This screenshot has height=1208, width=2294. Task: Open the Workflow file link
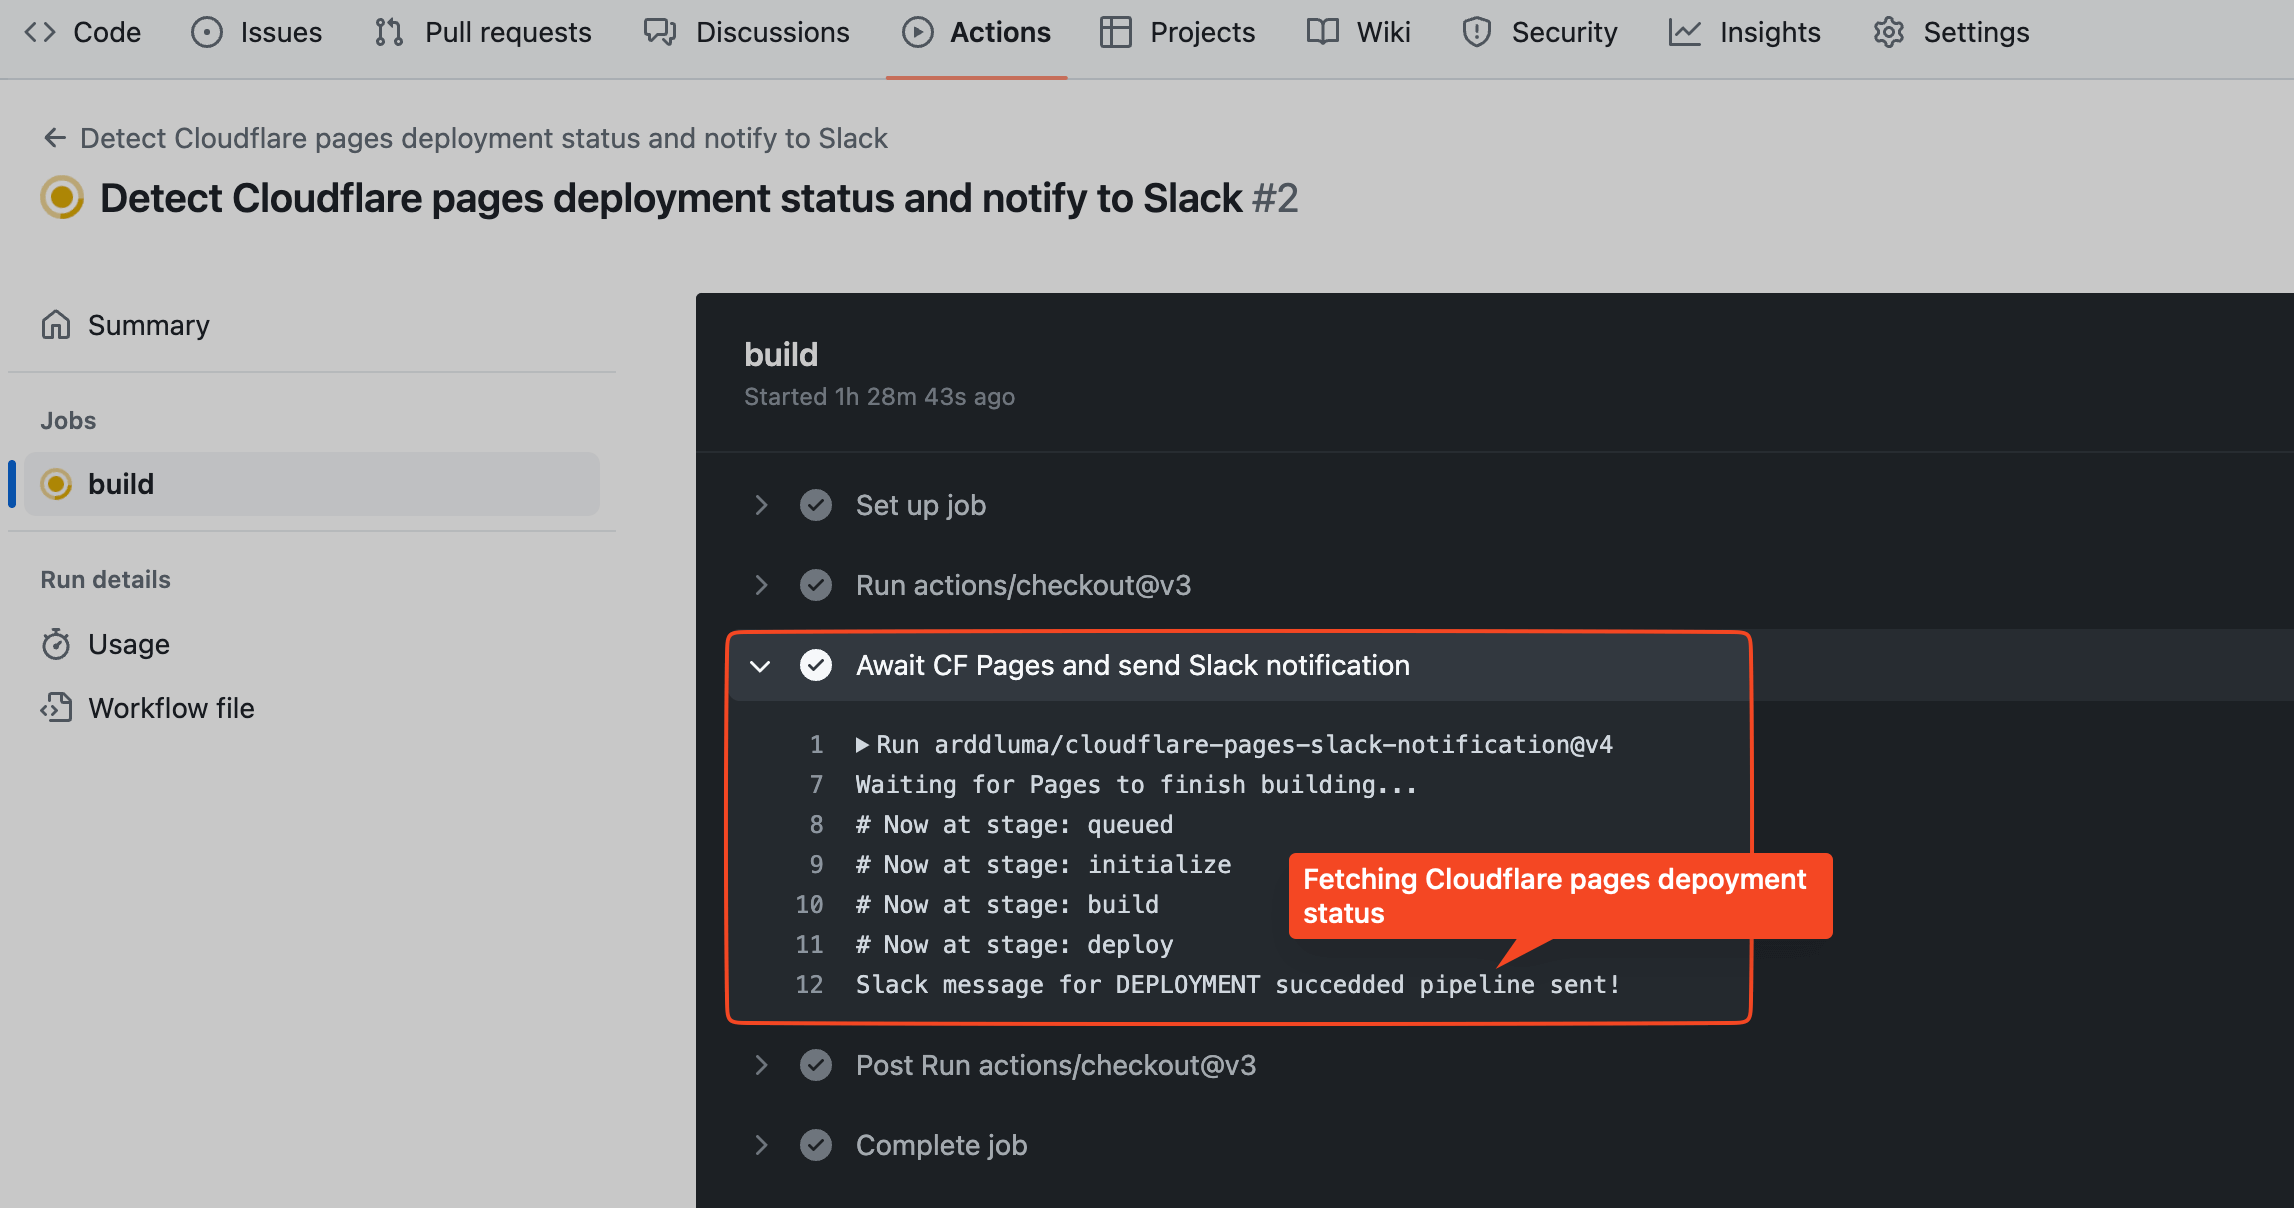point(171,708)
